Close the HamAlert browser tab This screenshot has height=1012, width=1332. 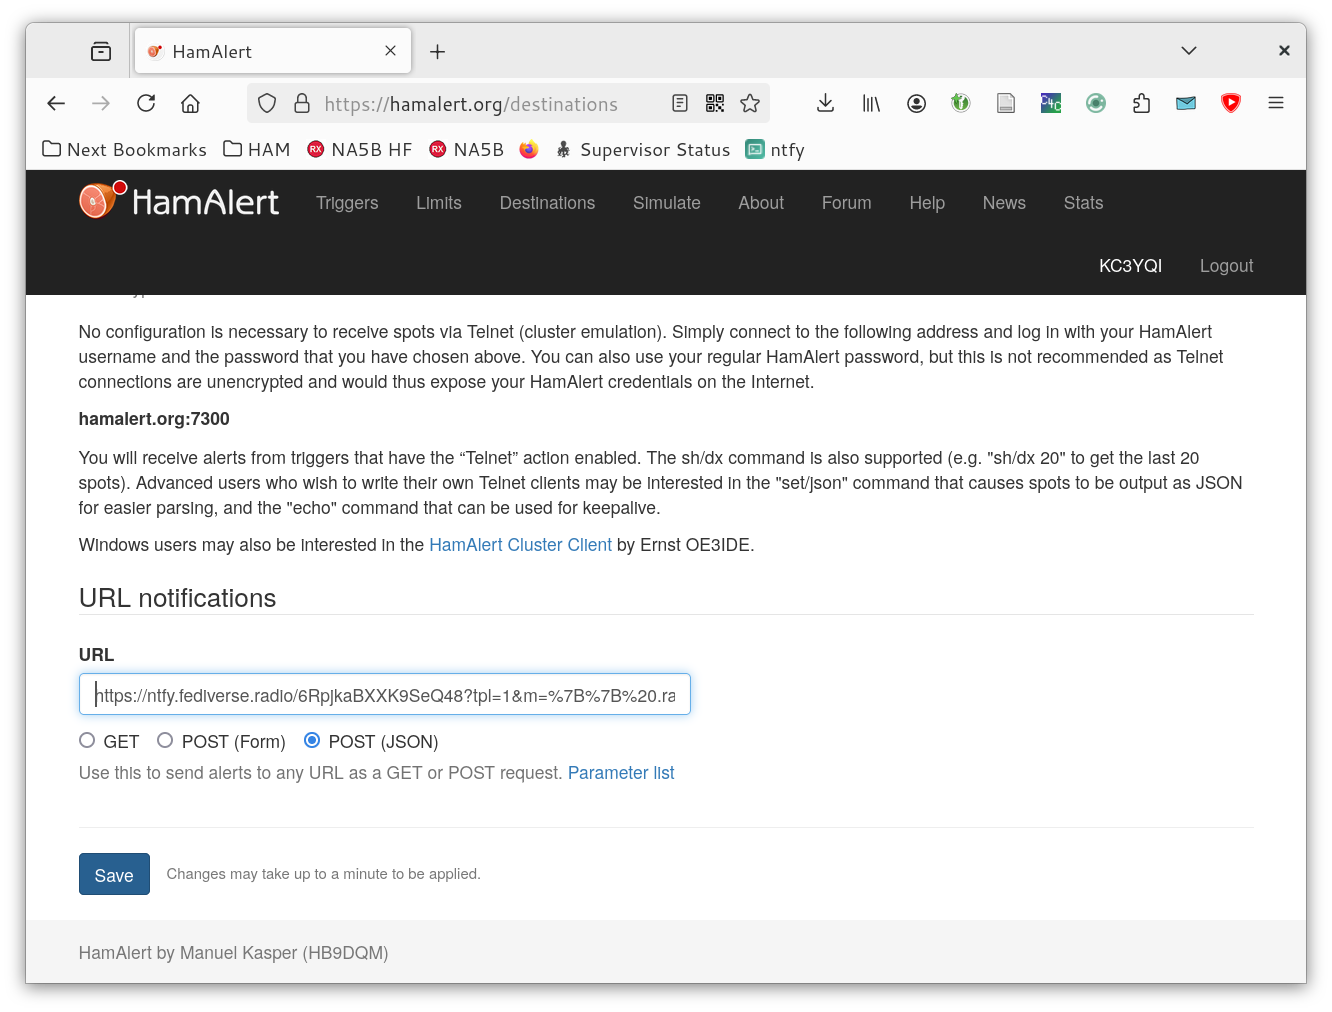(390, 51)
